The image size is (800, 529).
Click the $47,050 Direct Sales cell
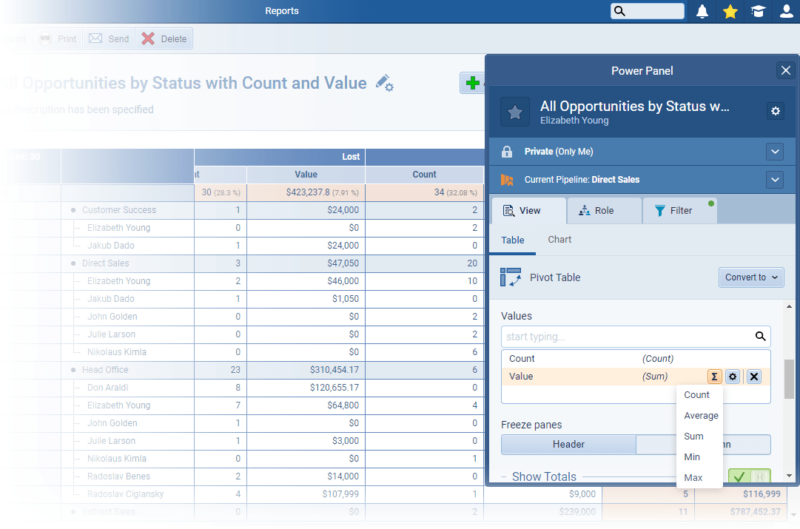coord(306,263)
